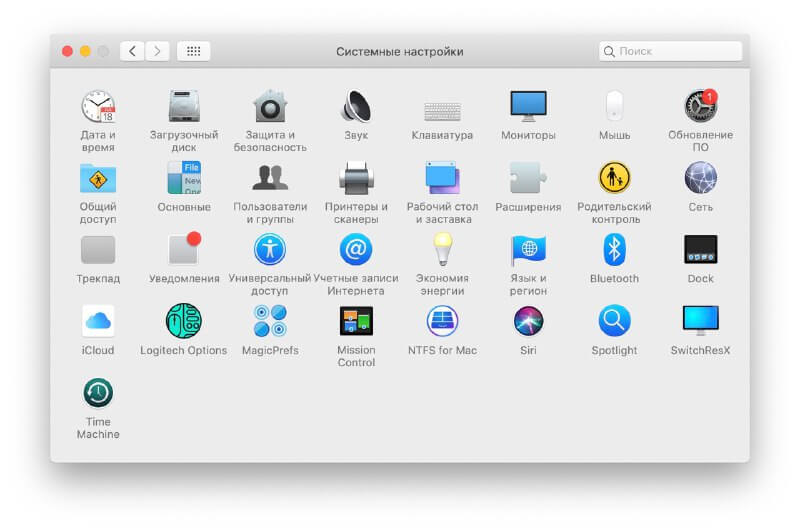This screenshot has height=529, width=800.
Task: Open Трекпад preferences
Action: pos(98,249)
